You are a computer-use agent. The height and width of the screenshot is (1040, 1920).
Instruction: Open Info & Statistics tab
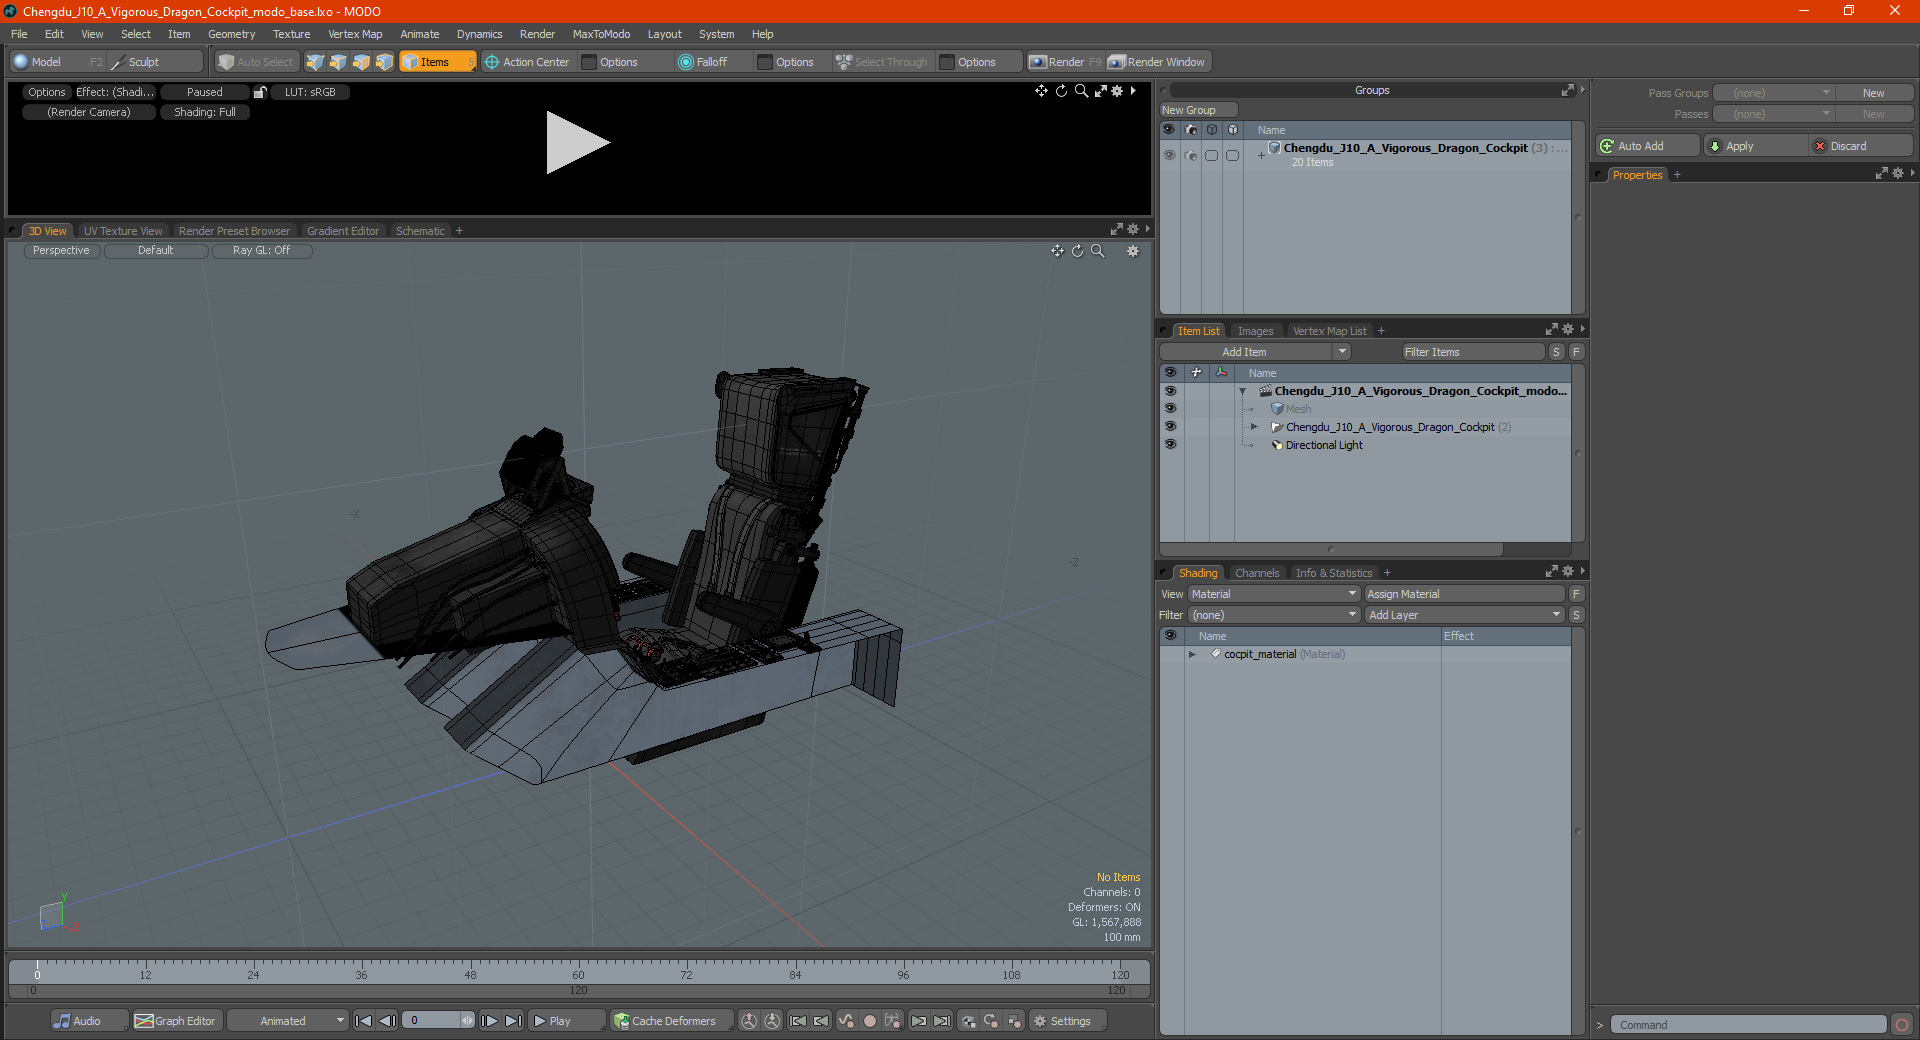1334,573
